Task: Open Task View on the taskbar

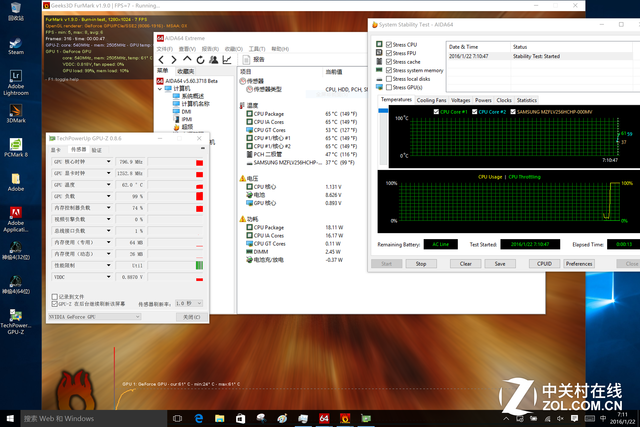Action: click(178, 418)
